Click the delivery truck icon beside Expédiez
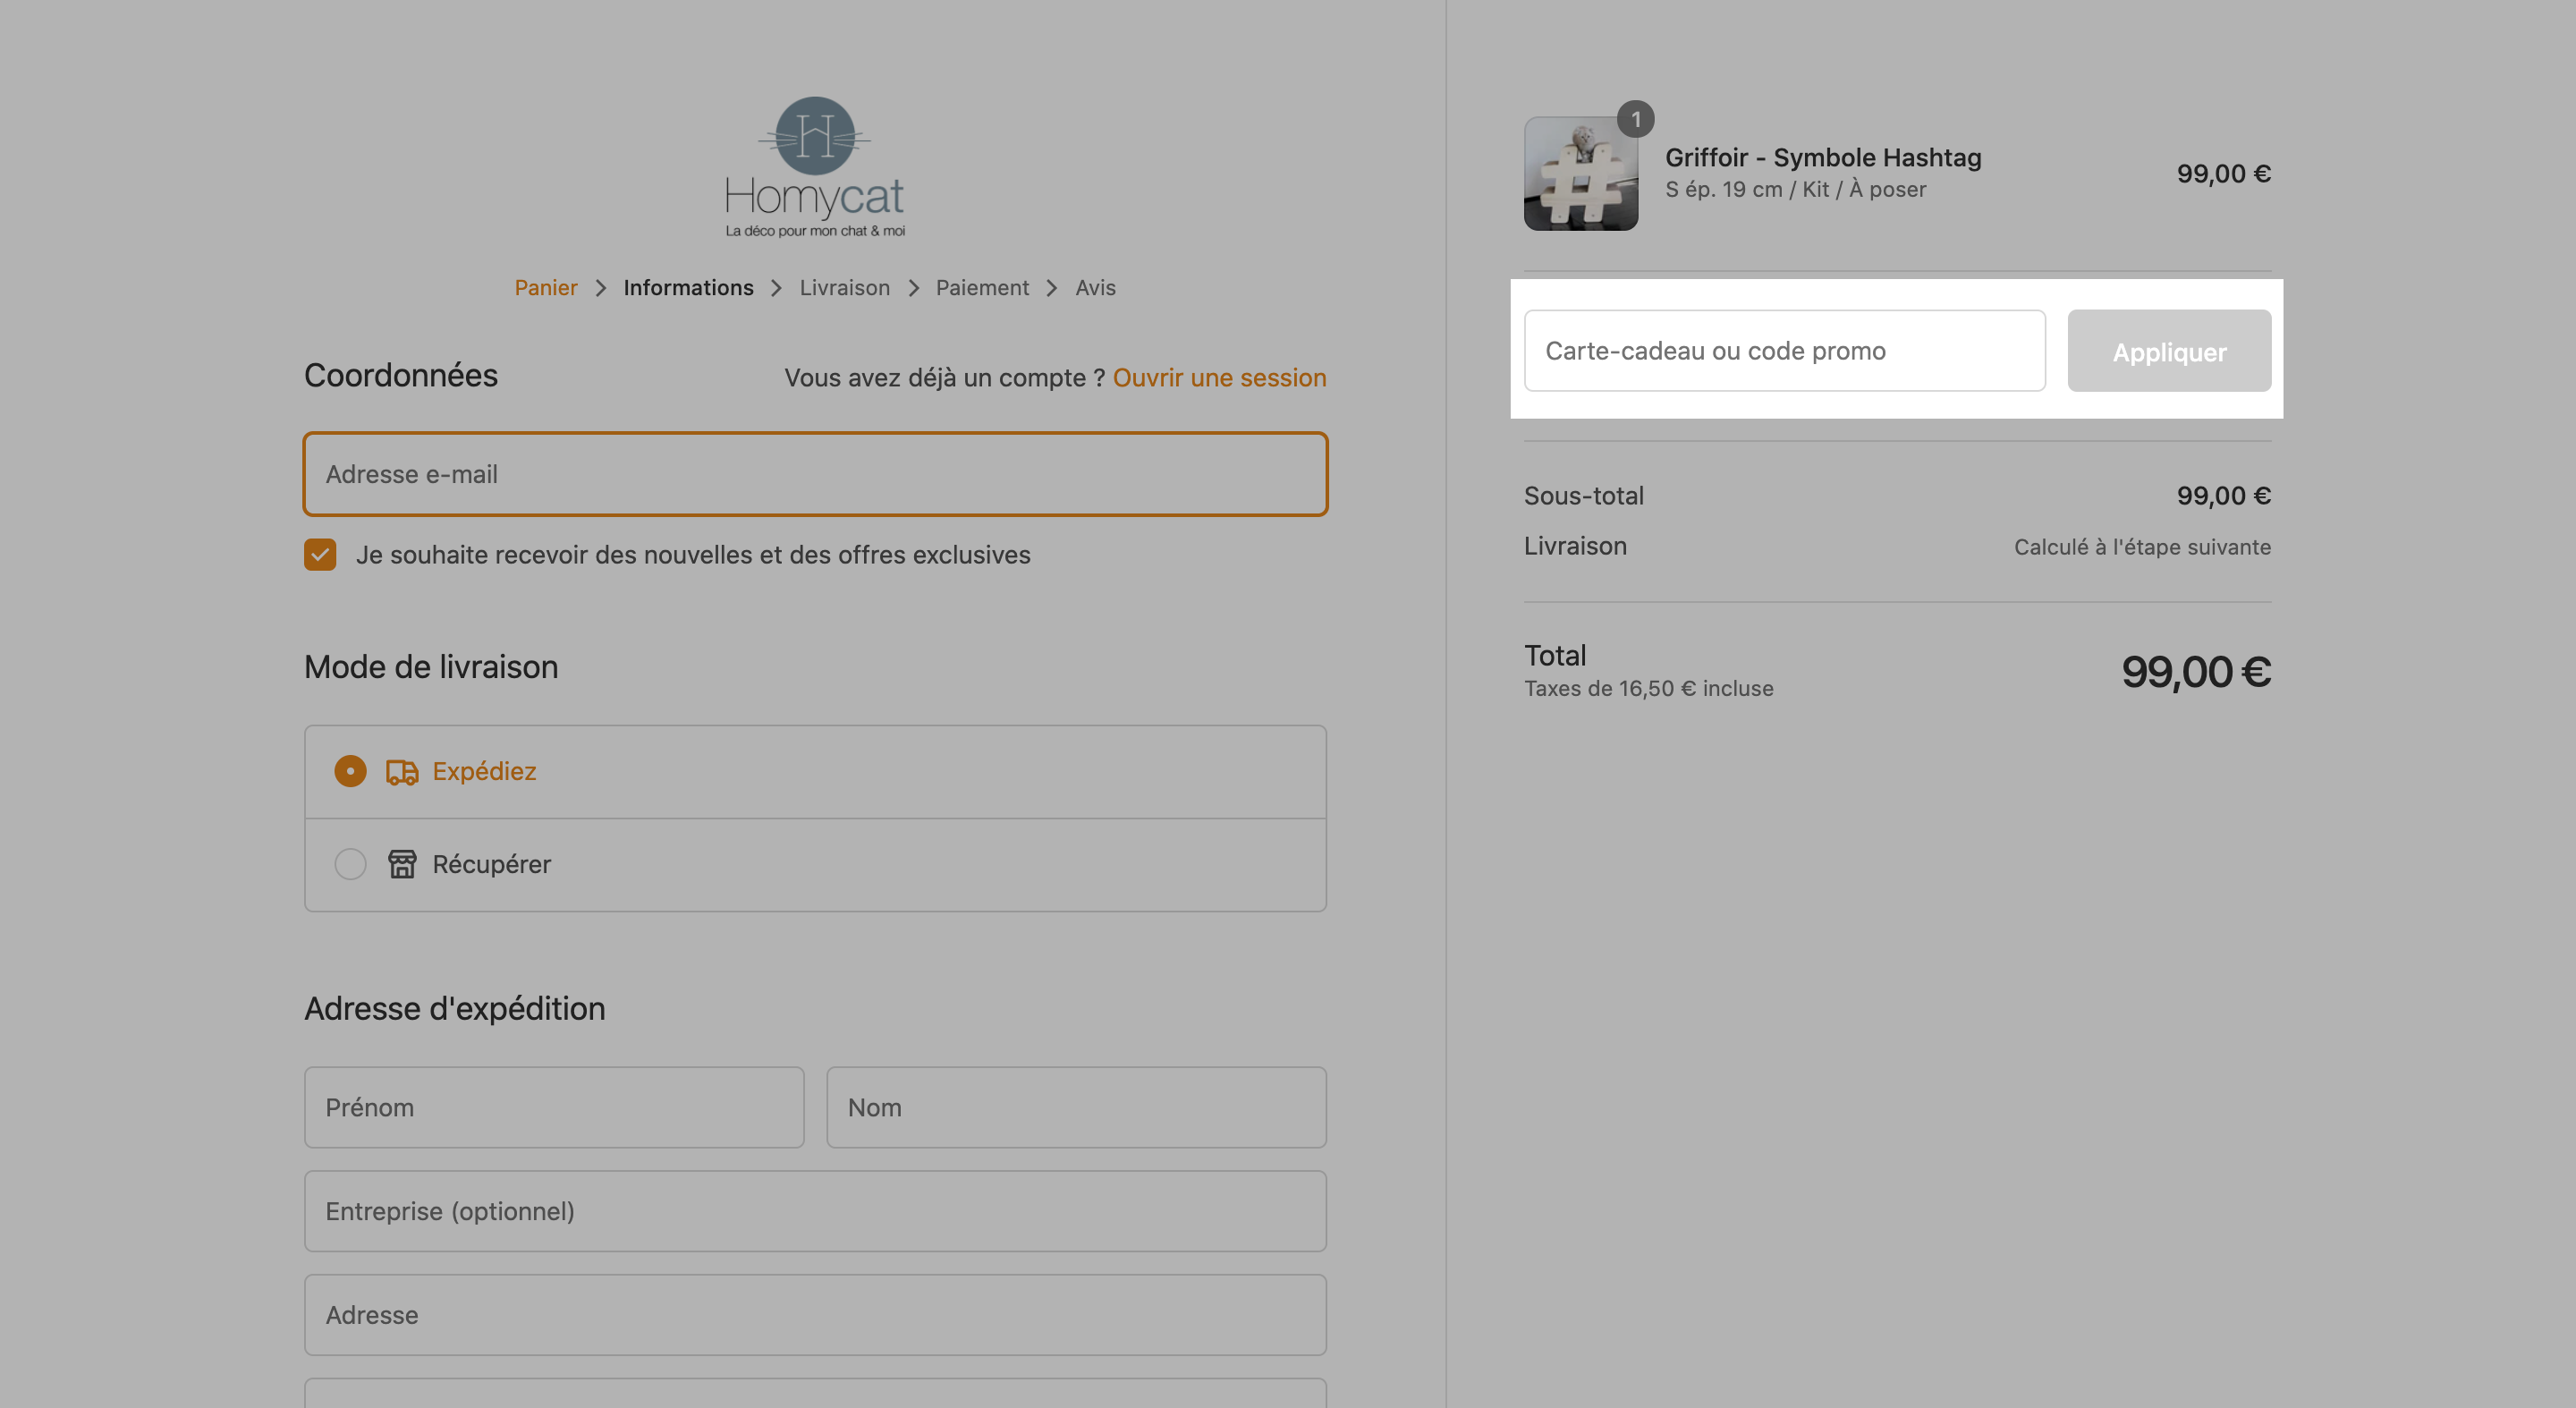The image size is (2576, 1408). [402, 772]
